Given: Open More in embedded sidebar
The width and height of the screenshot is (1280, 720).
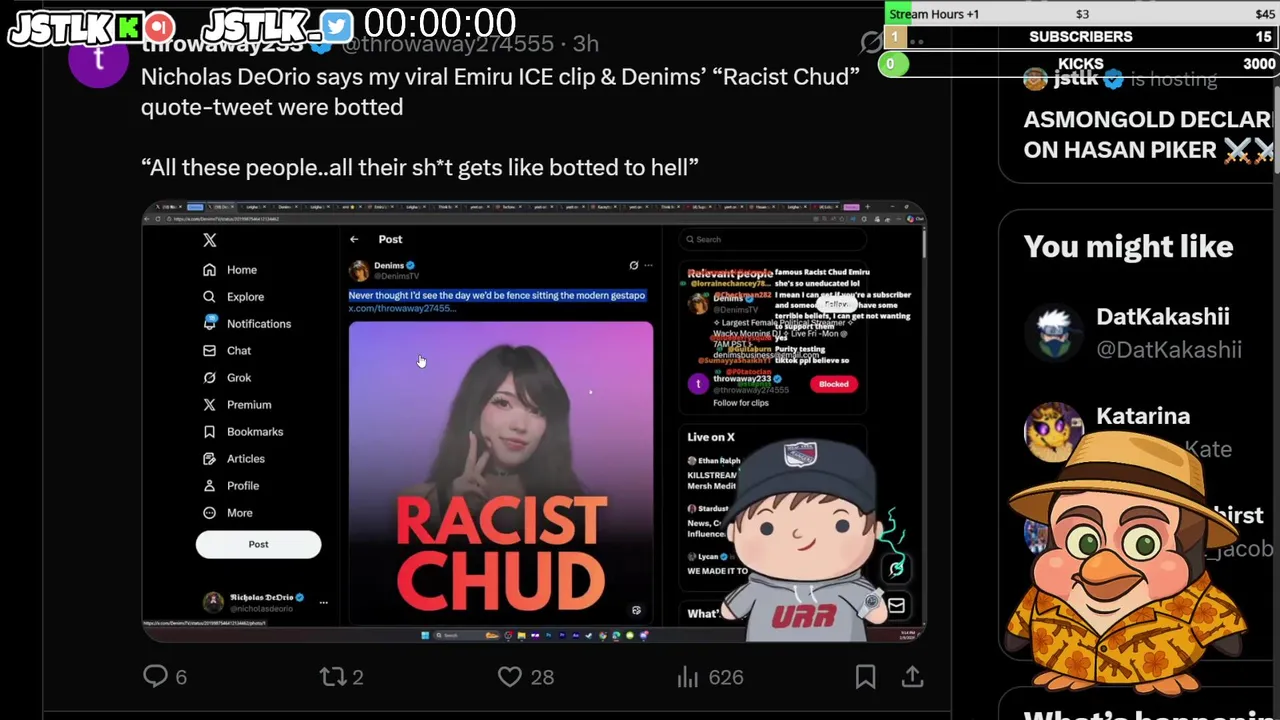Looking at the screenshot, I should (x=228, y=513).
